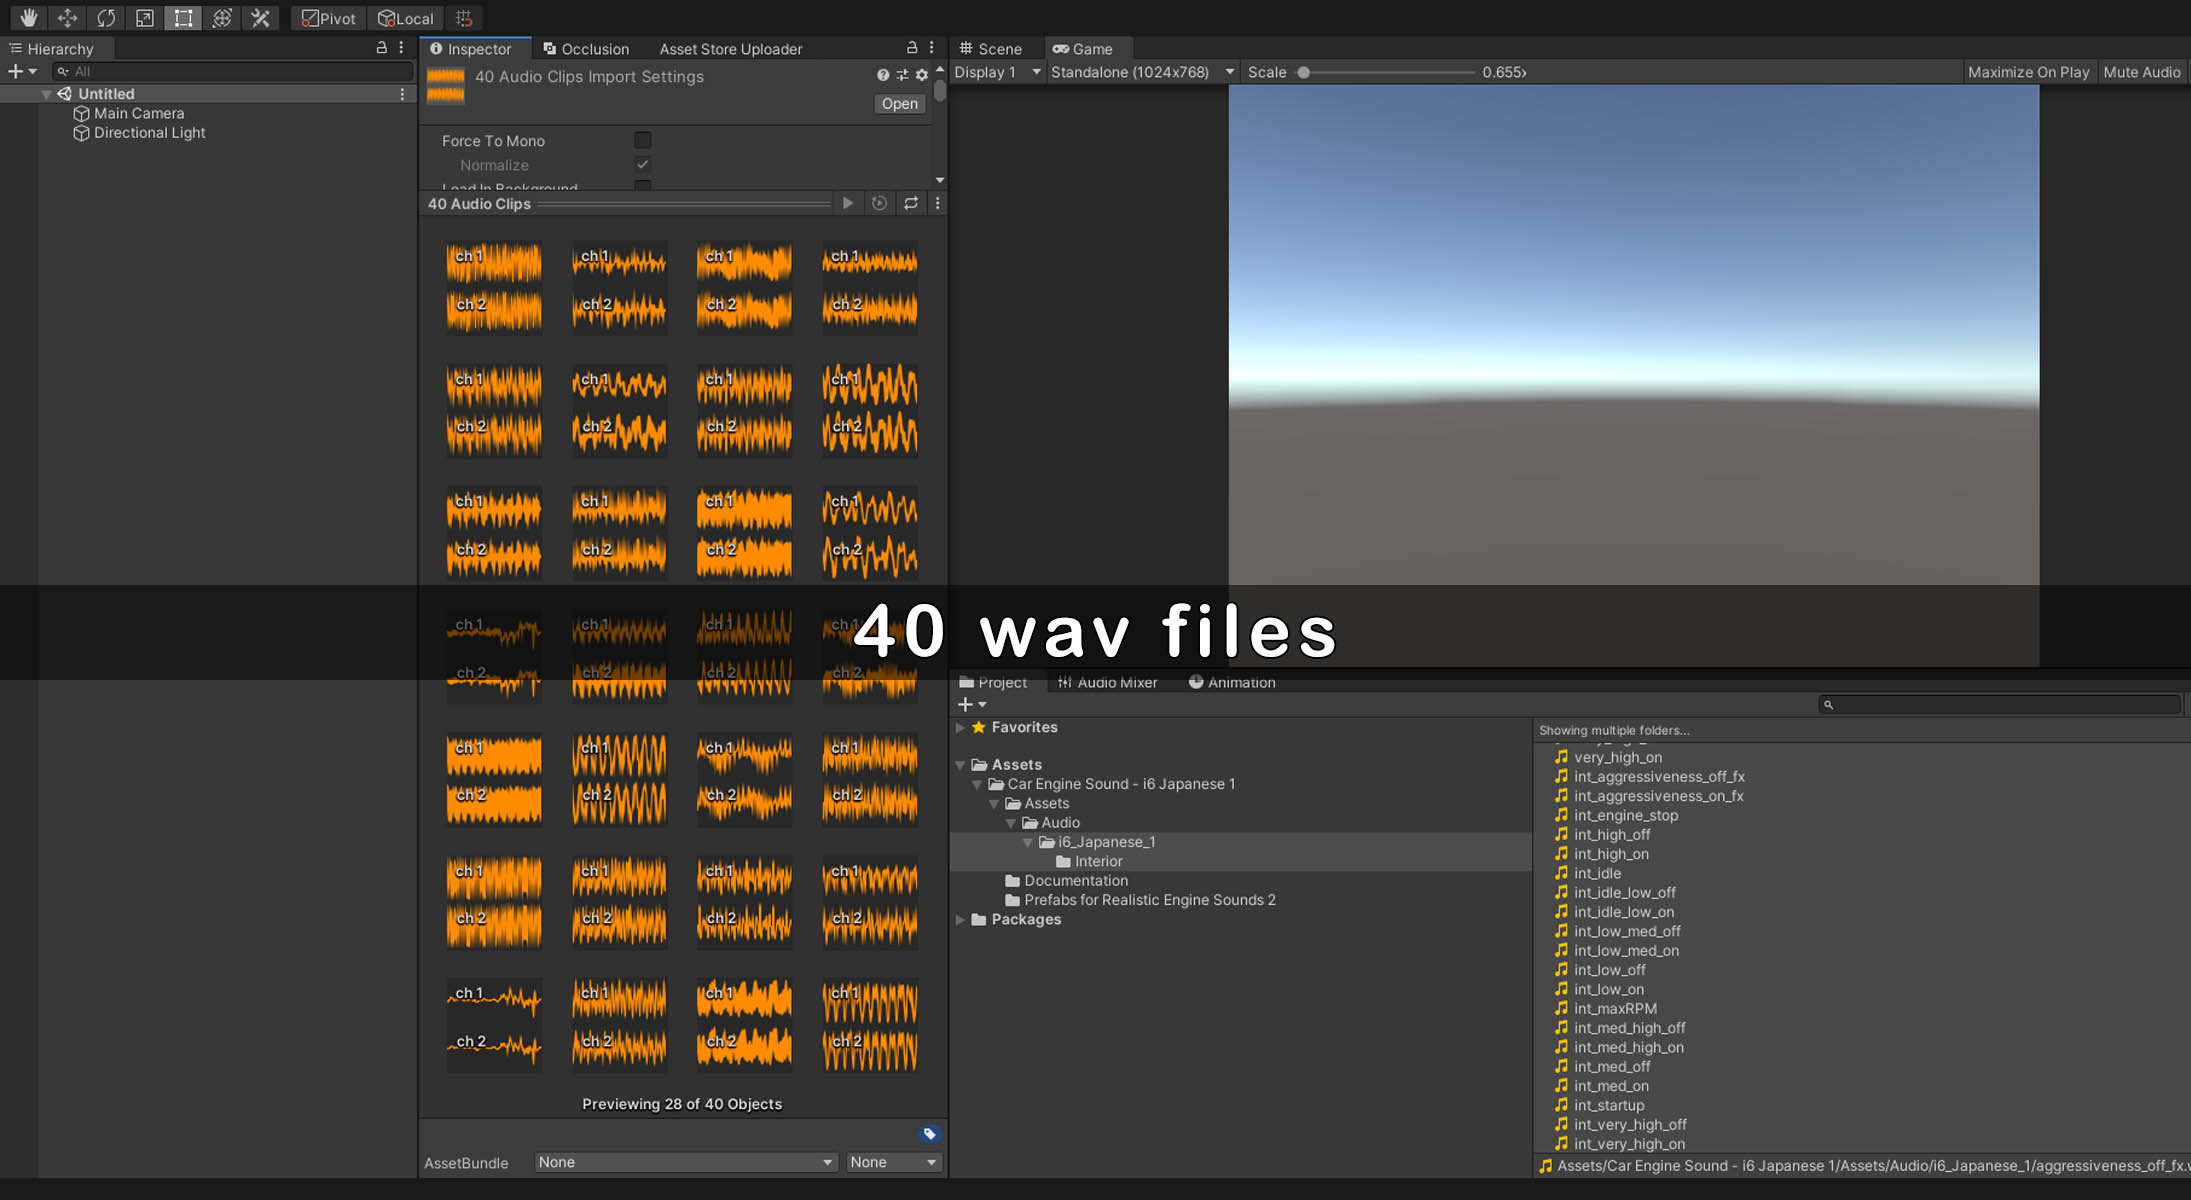Click Maximize On Play button

2028,72
